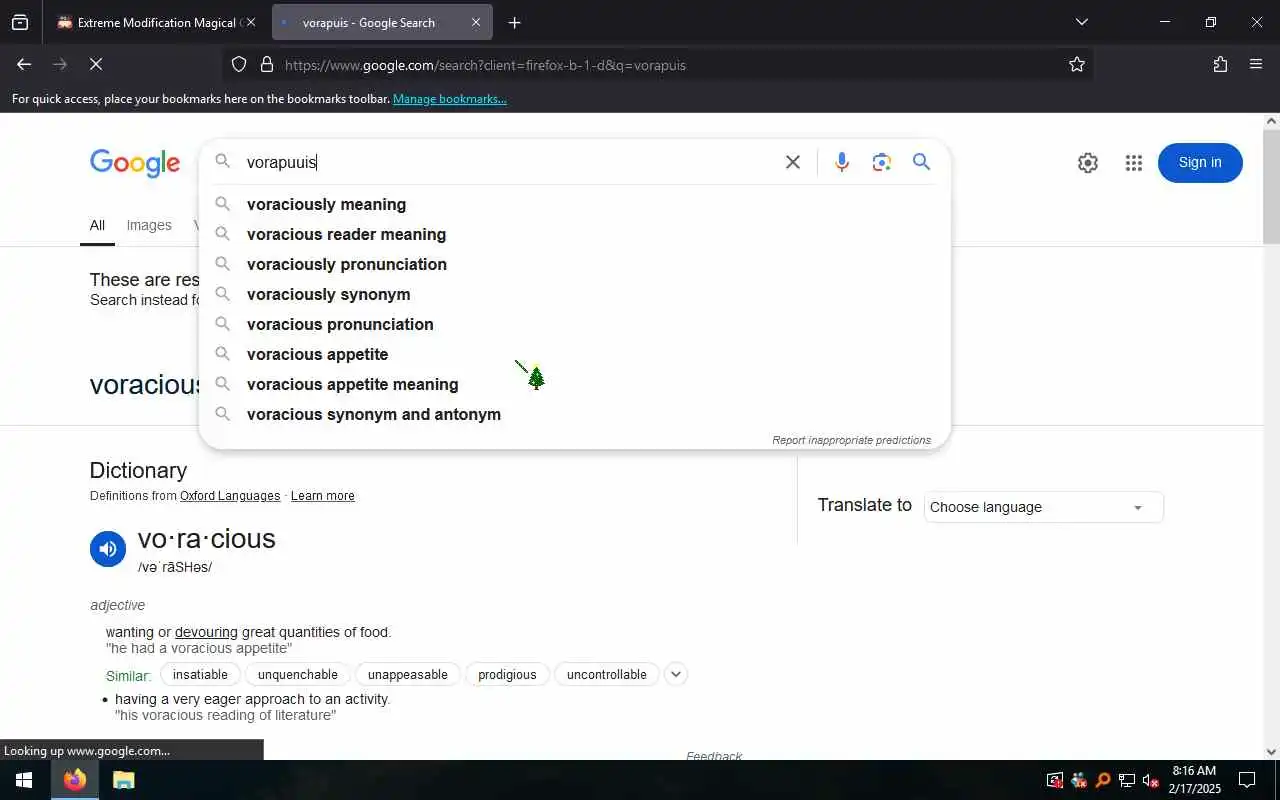This screenshot has height=800, width=1280.
Task: Choose suggestion voracious synonym and antonym
Action: click(575, 414)
